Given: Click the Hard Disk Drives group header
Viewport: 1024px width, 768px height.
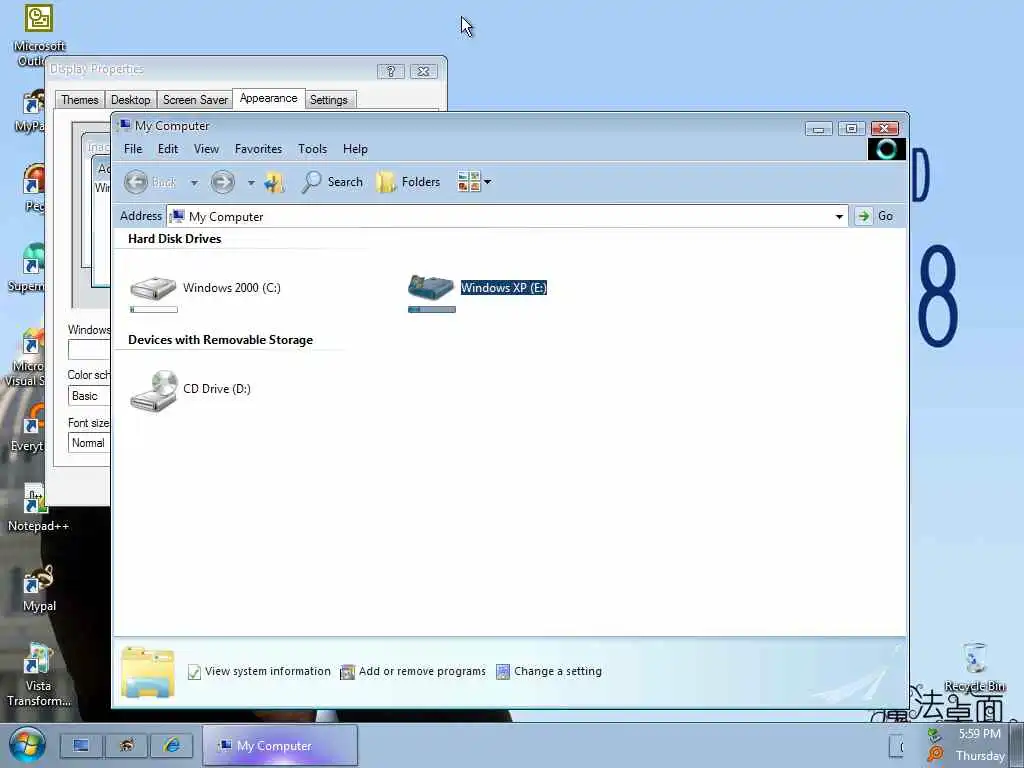Looking at the screenshot, I should [x=174, y=239].
